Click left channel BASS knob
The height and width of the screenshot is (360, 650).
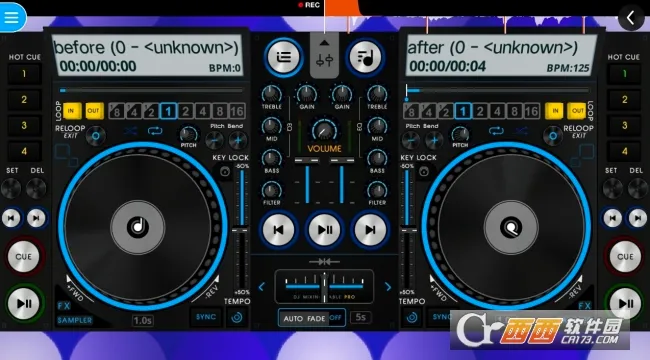pos(272,158)
